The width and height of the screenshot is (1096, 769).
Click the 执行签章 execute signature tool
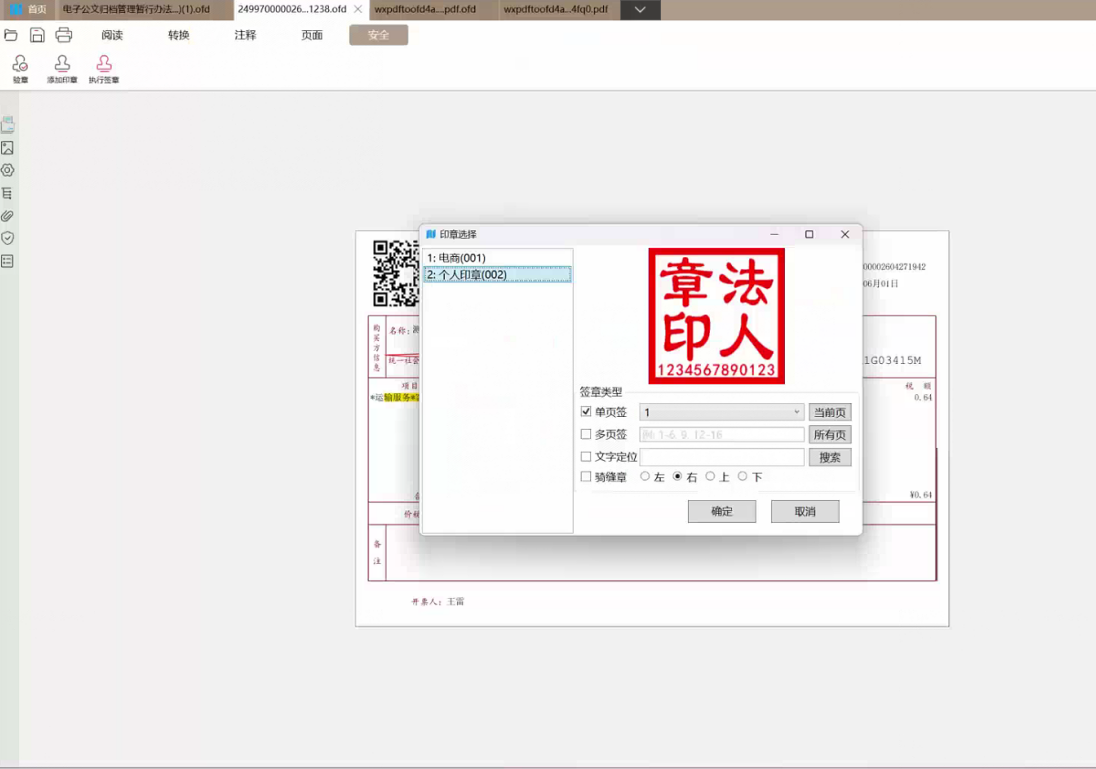click(103, 69)
